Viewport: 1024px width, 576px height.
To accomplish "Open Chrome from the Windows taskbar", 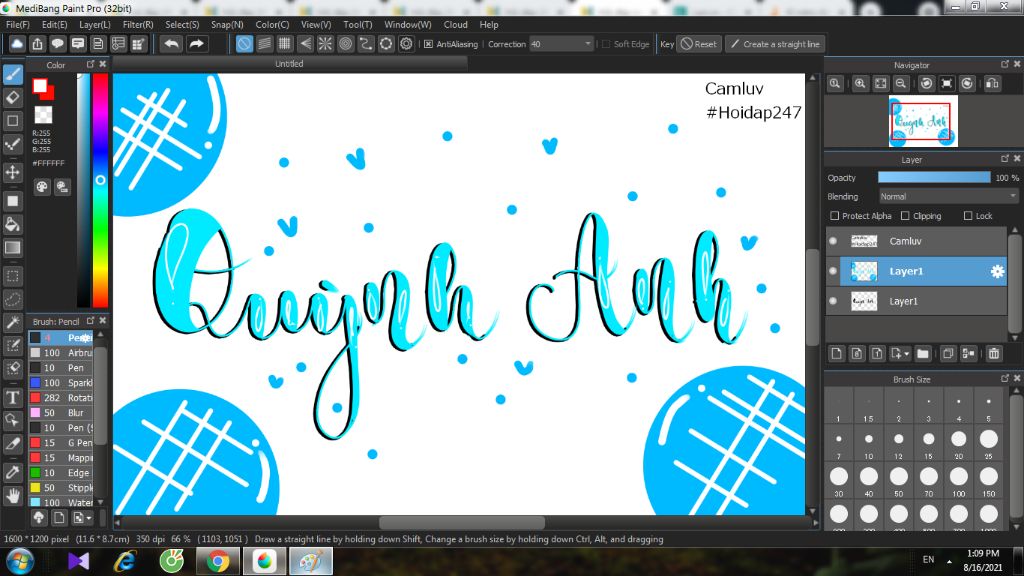I will tap(218, 561).
